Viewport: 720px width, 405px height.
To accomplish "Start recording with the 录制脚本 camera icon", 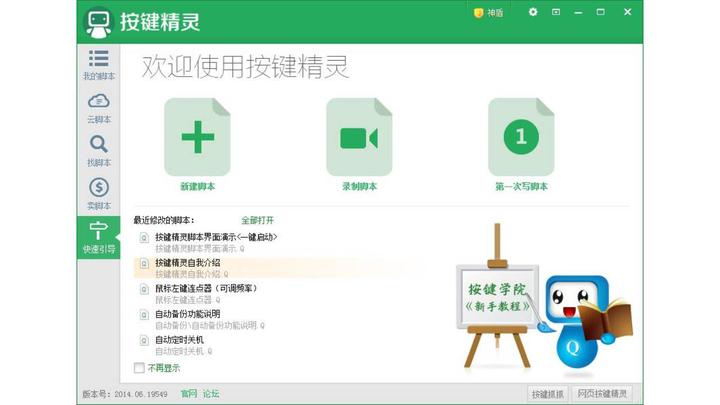I will click(359, 137).
